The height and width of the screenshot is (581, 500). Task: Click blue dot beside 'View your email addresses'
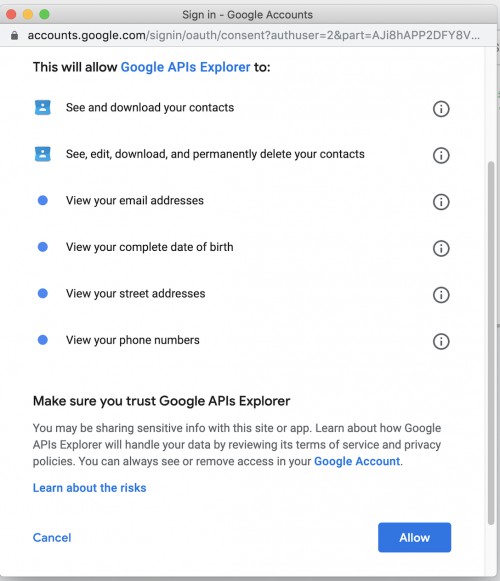tap(43, 200)
